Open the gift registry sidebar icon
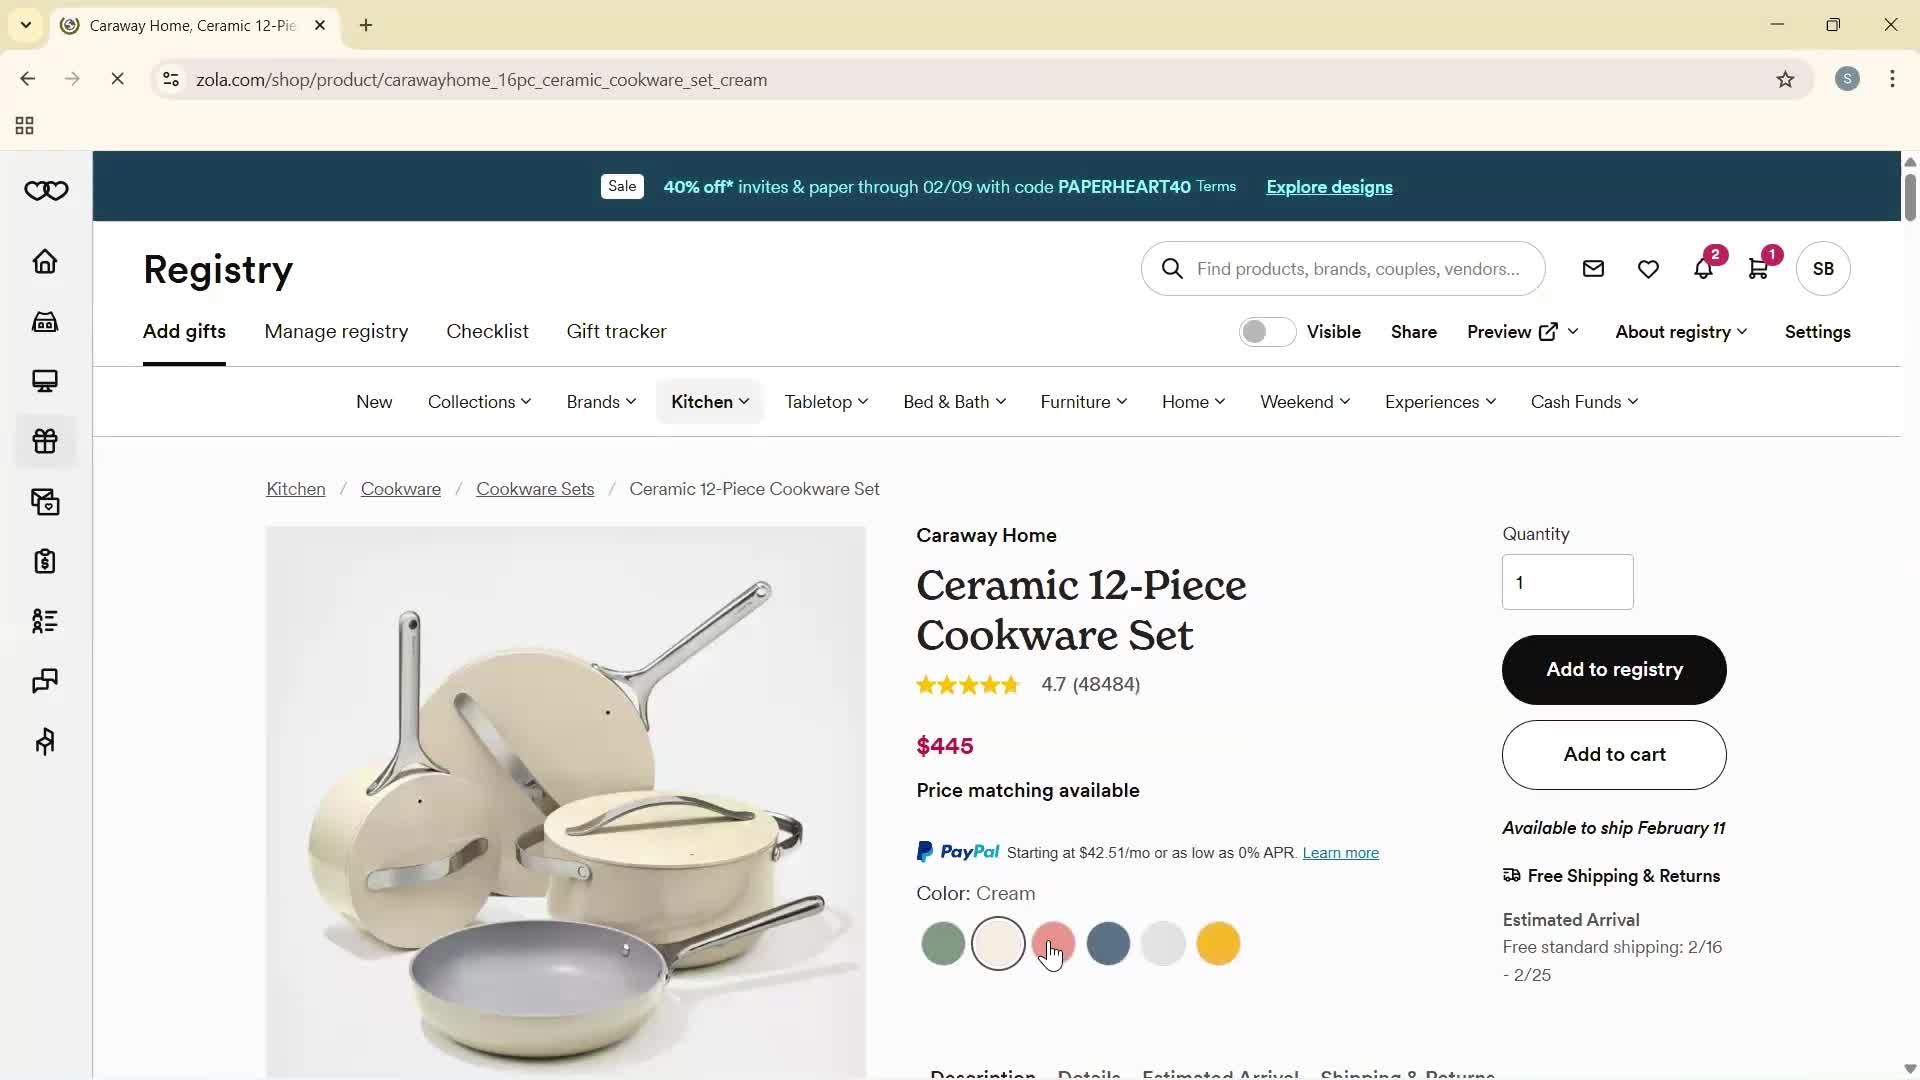1920x1080 pixels. pos(45,441)
